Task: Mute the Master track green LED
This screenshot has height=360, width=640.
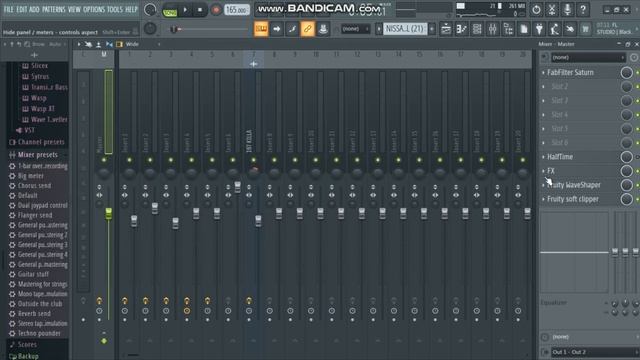Action: tap(104, 160)
